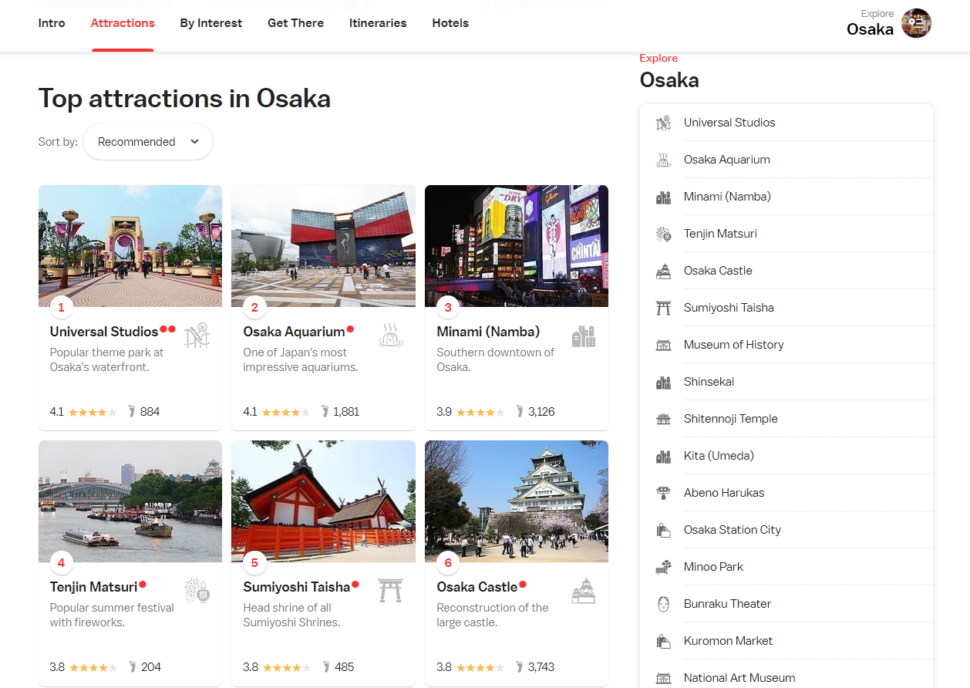Click sidebar Shitennoji Temple icon
Image resolution: width=970 pixels, height=688 pixels.
pos(663,419)
